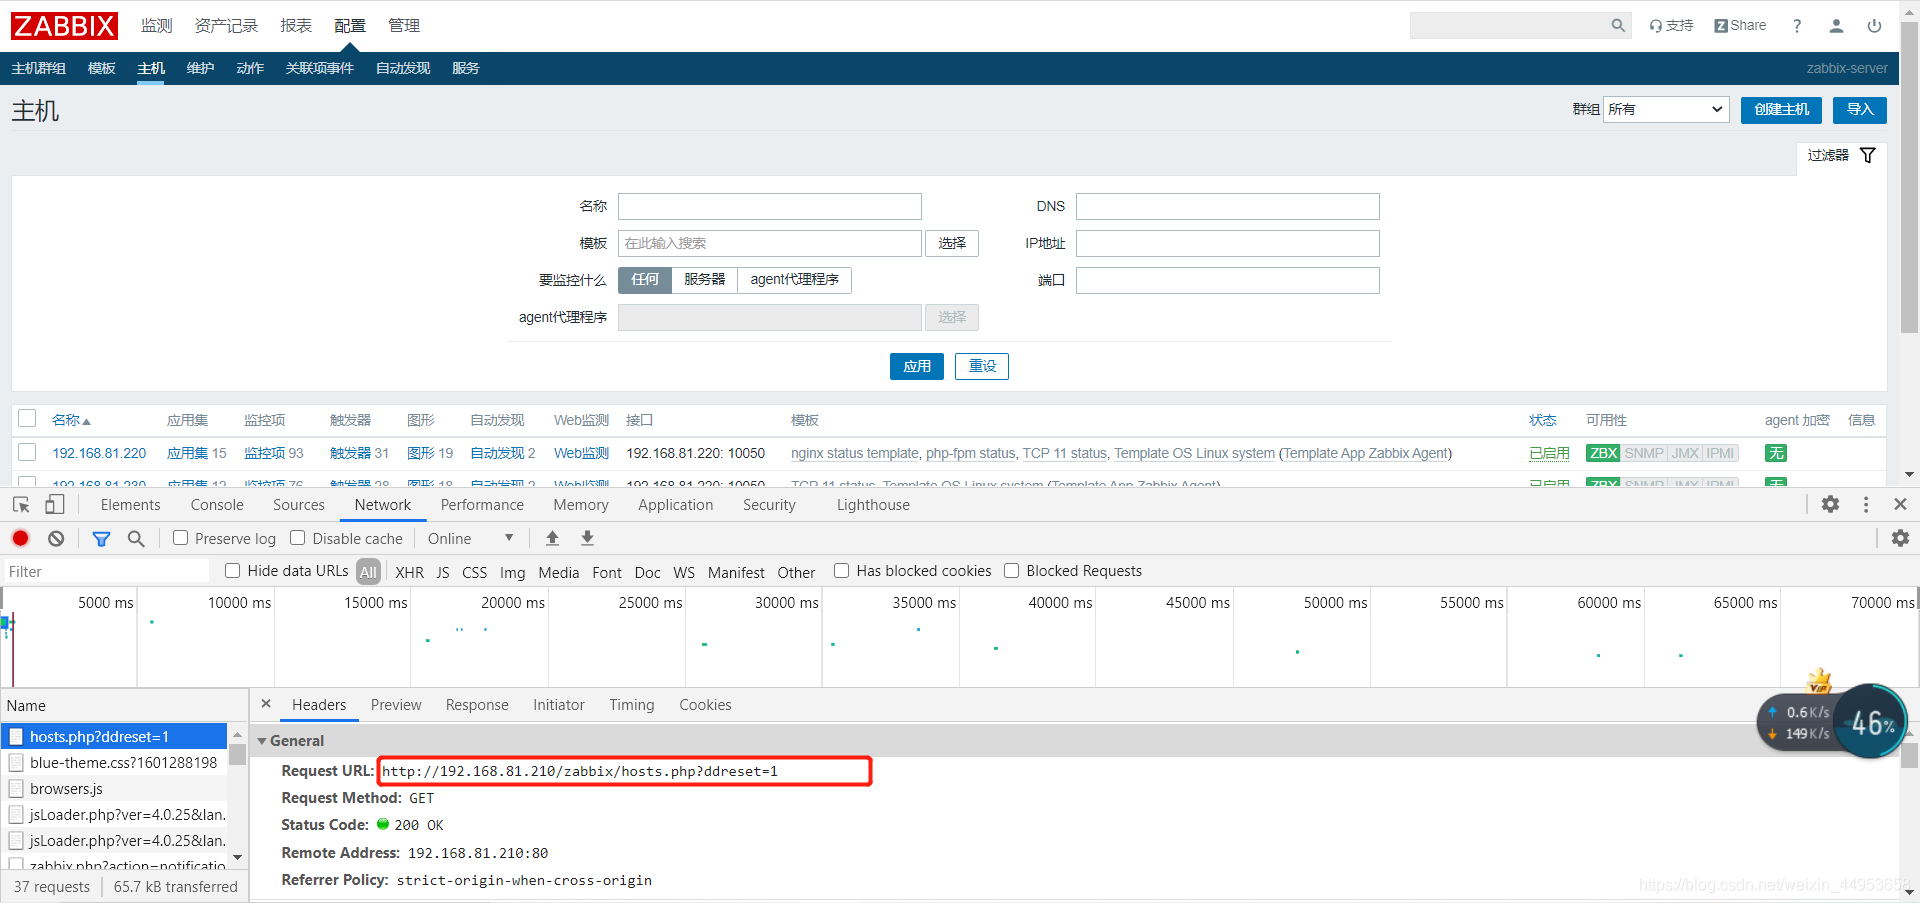The width and height of the screenshot is (1920, 903).
Task: Open the user profile icon
Action: coord(1836,26)
